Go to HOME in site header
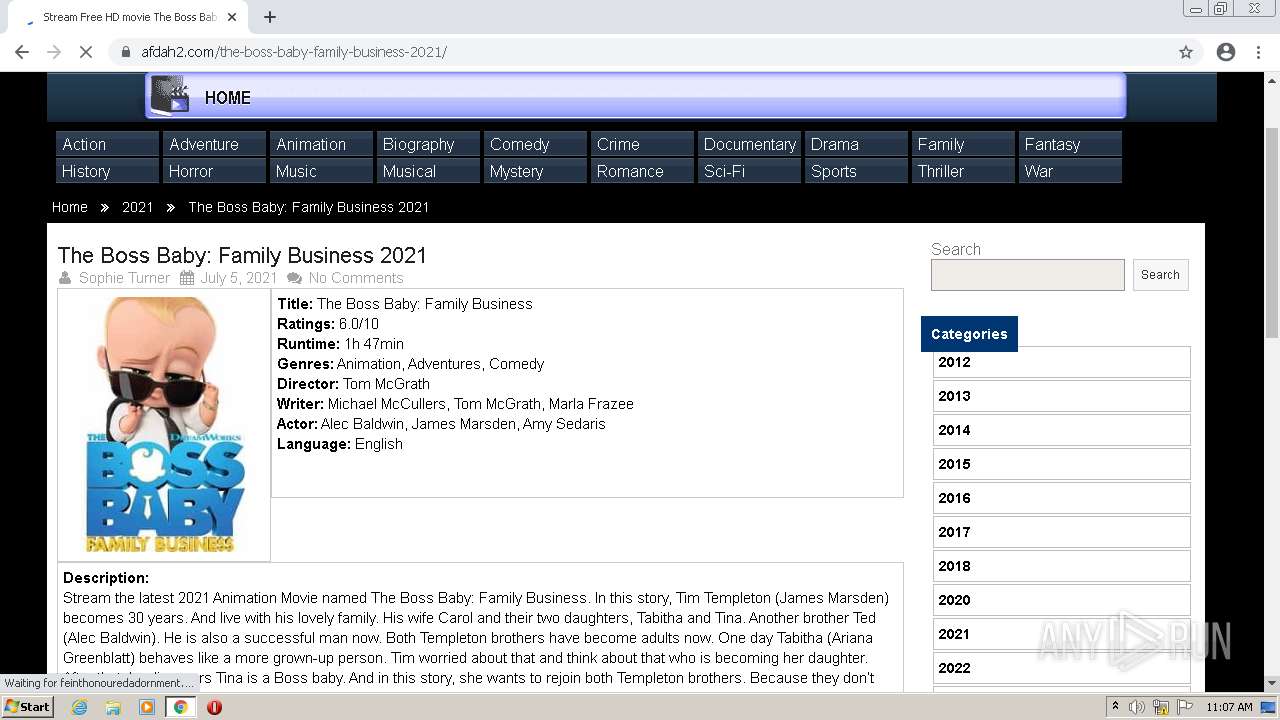The height and width of the screenshot is (720, 1280). point(228,98)
